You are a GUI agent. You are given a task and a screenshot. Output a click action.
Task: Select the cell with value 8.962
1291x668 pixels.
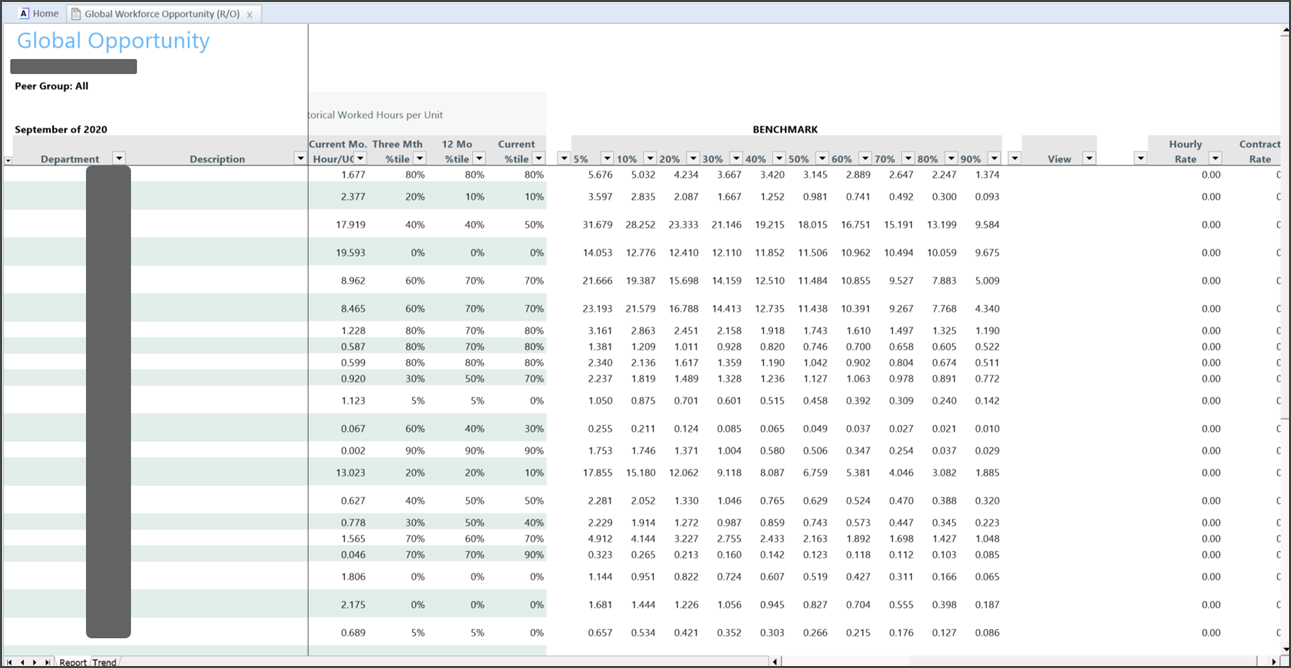tap(353, 281)
